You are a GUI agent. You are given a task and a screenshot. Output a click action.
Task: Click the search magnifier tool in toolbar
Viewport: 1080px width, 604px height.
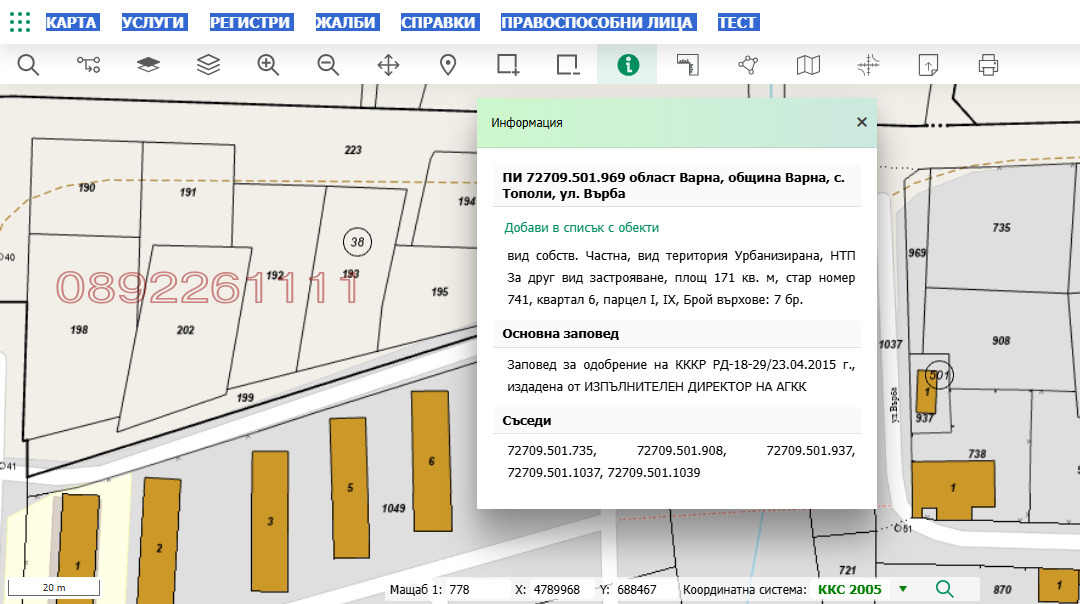(28, 65)
